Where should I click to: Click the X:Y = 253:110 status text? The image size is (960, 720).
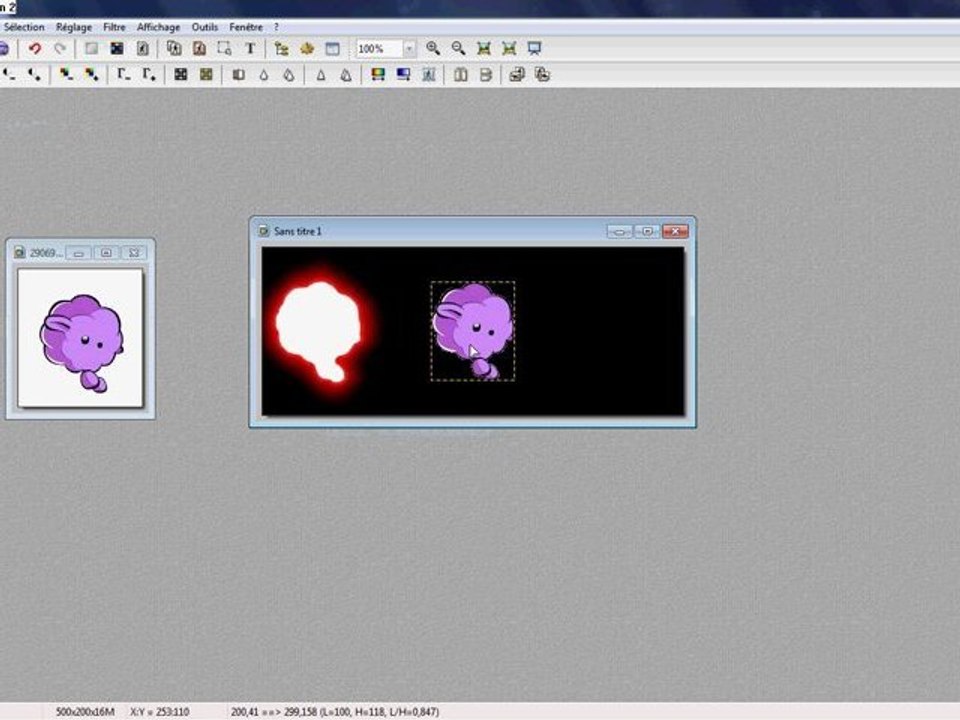tap(160, 711)
